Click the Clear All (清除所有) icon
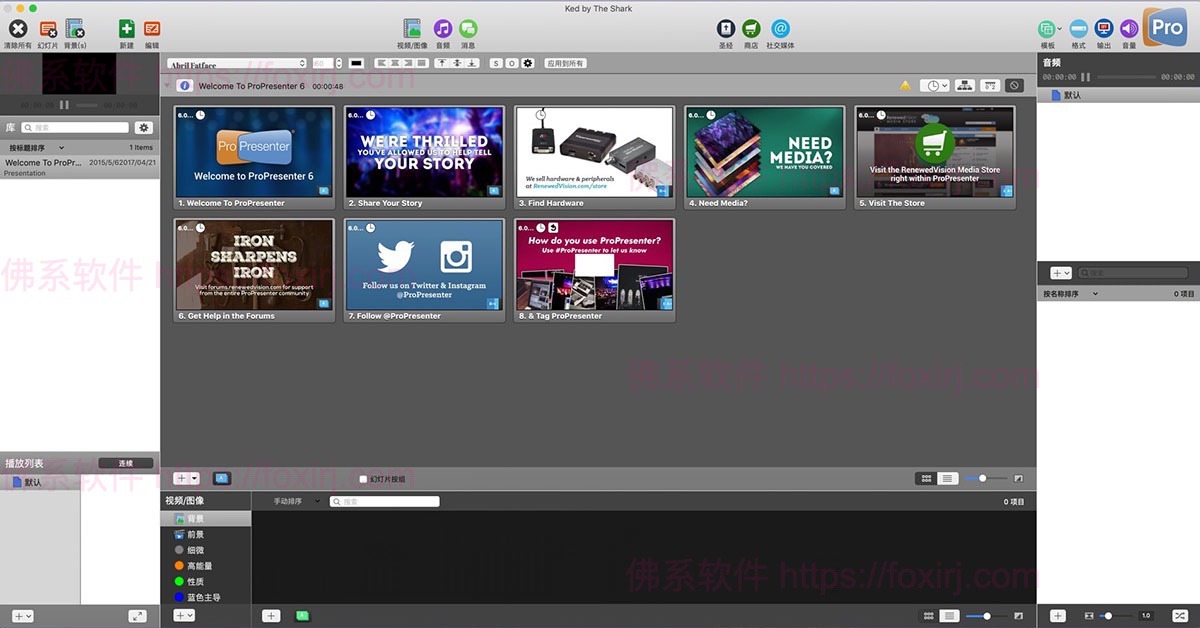The height and width of the screenshot is (628, 1200). click(x=17, y=29)
